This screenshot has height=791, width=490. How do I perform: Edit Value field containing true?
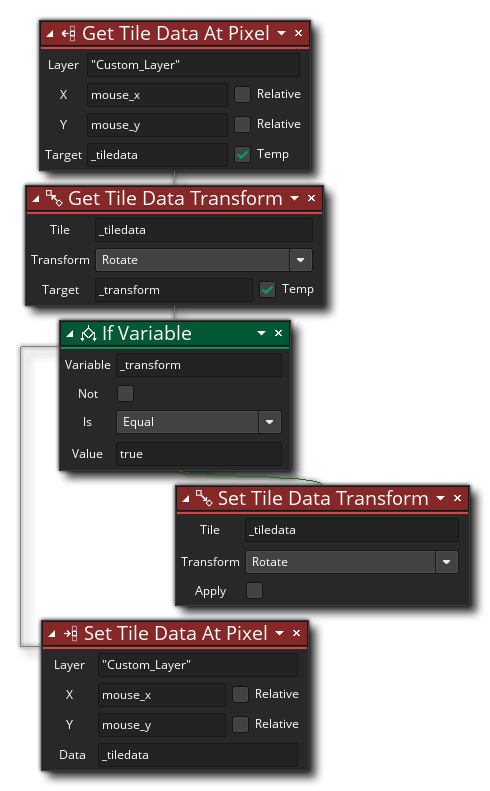click(x=199, y=454)
